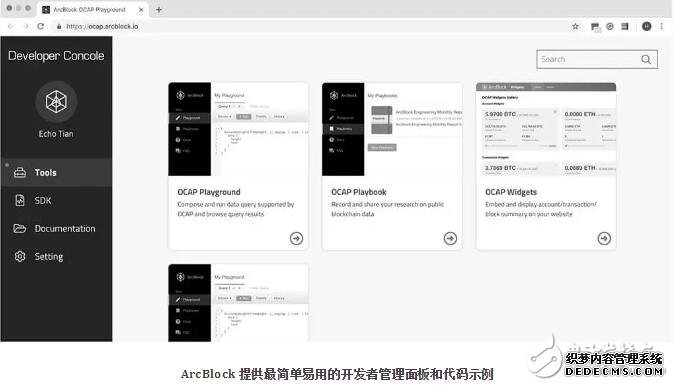This screenshot has height=386, width=674.
Task: Open the OCAP Widgets card arrow
Action: click(x=604, y=238)
